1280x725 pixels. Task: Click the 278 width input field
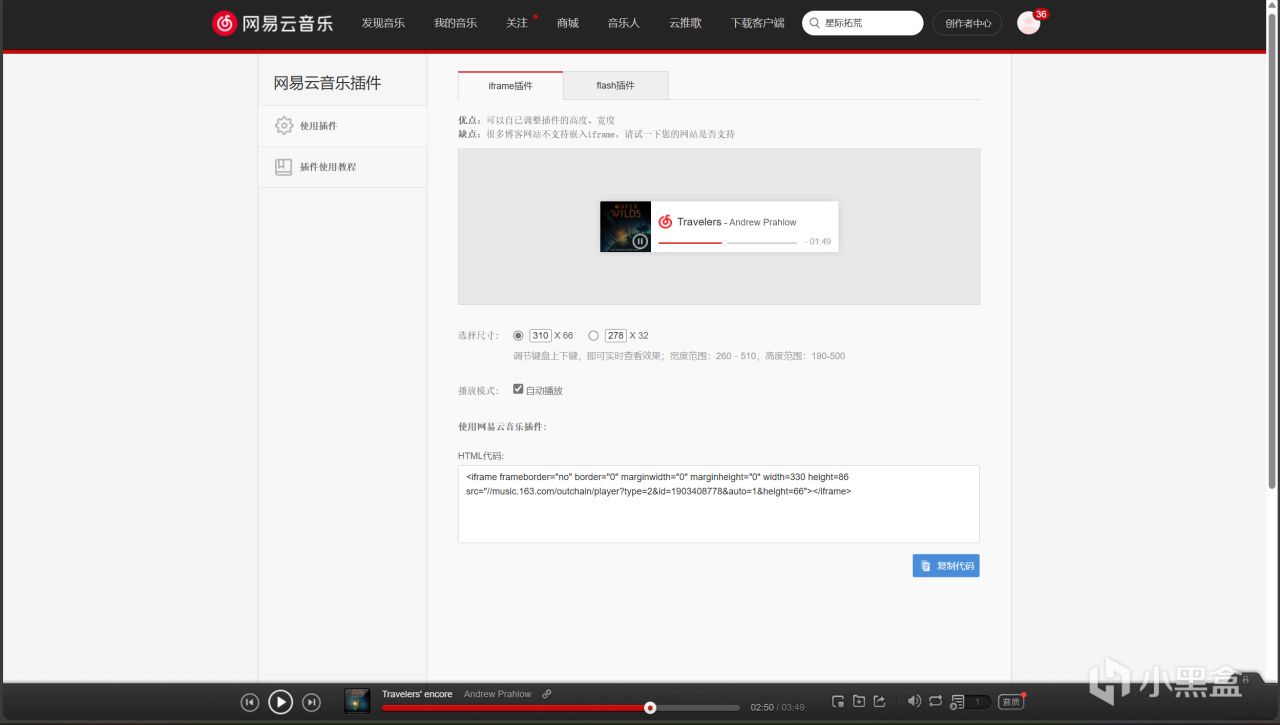(616, 336)
